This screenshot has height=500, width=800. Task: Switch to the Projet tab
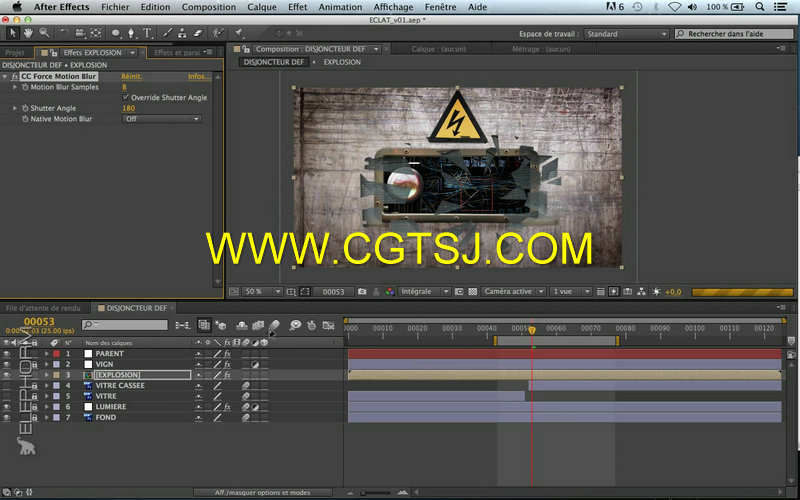pos(15,53)
